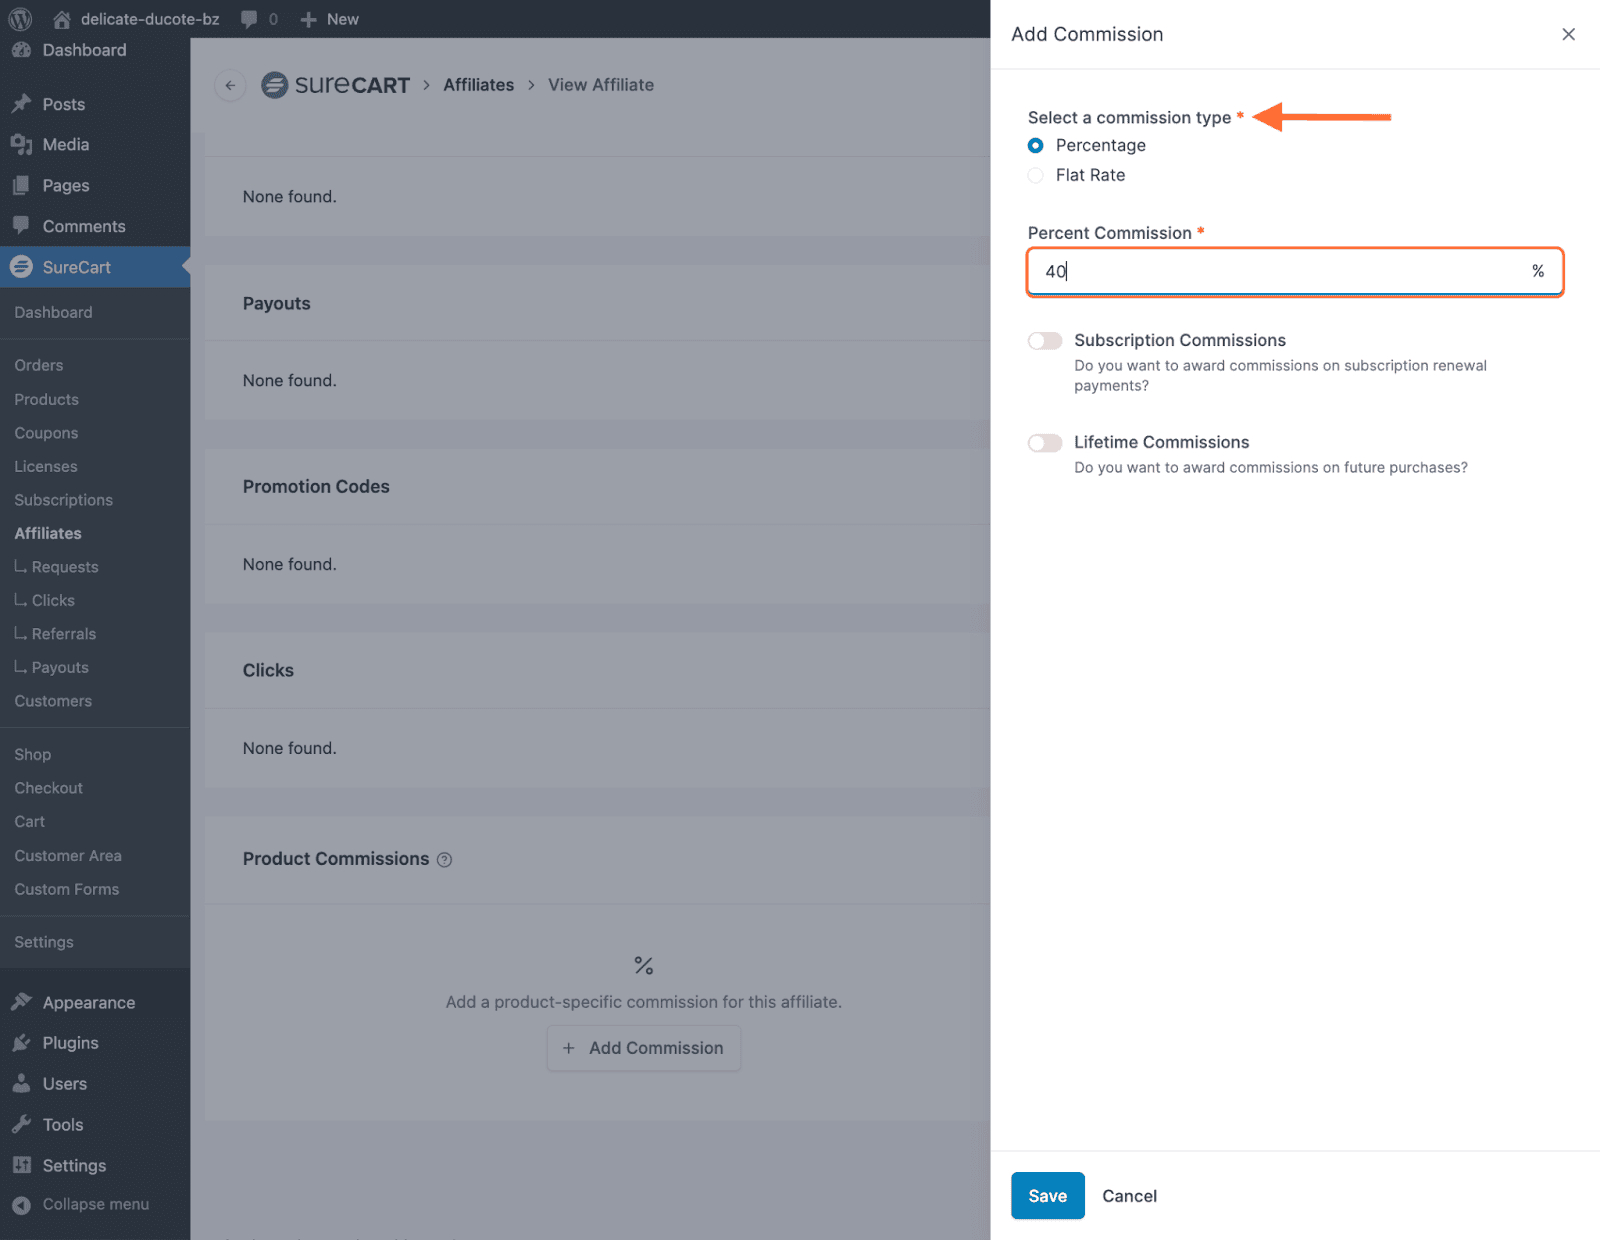Click the comments bubble icon in admin bar

(x=250, y=19)
